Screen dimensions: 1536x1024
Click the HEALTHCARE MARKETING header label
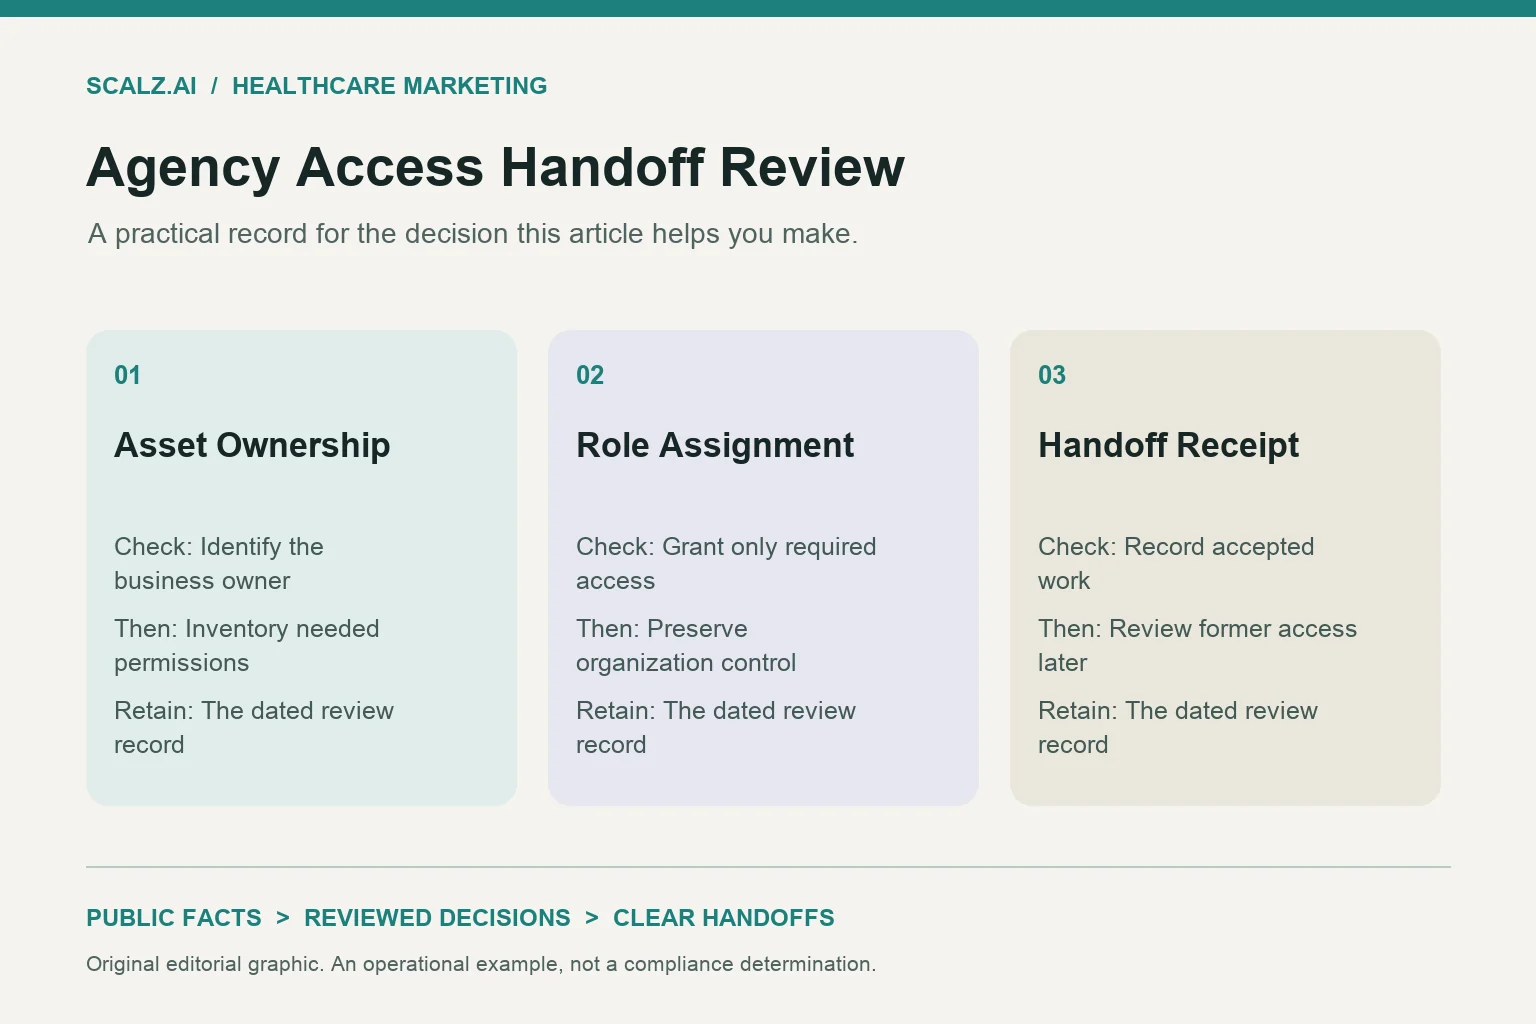(x=389, y=86)
